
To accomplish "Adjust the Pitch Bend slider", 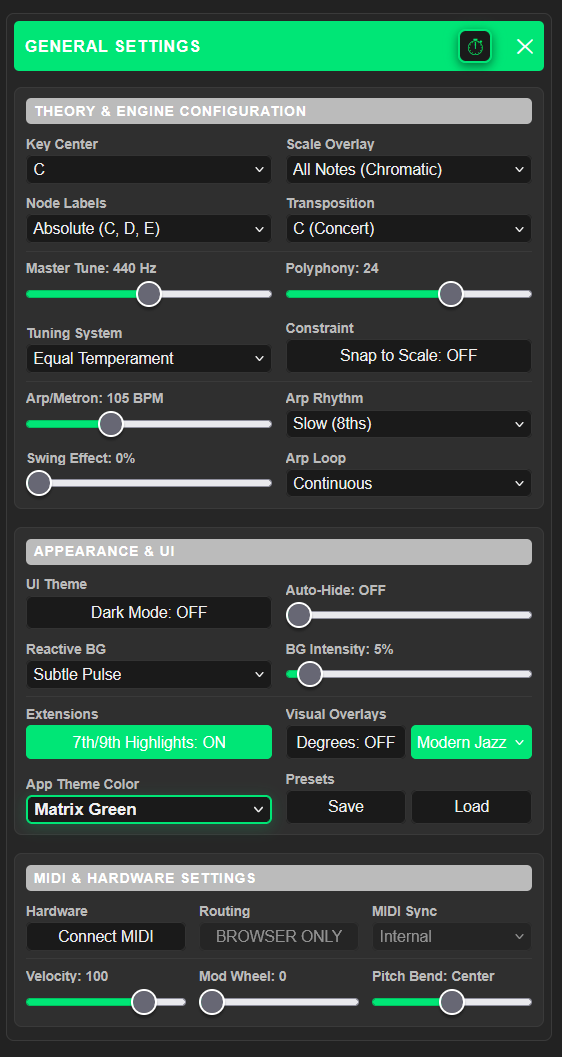I will (451, 1002).
